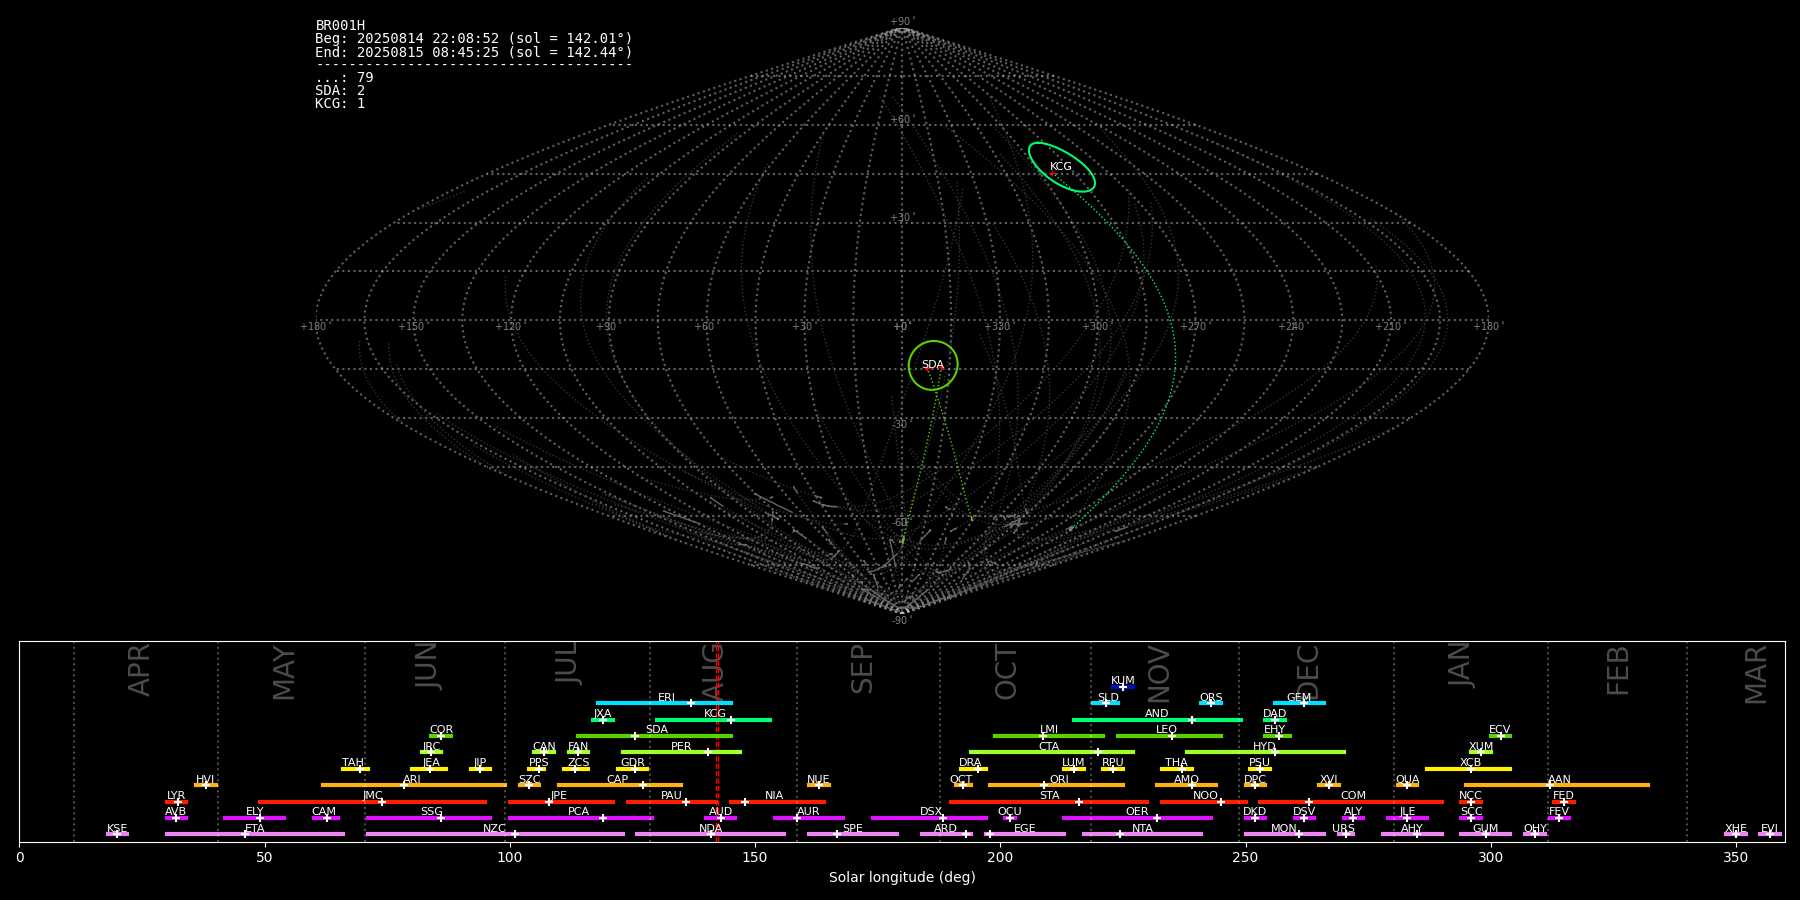Image resolution: width=1800 pixels, height=900 pixels.
Task: Select the STA red shower bar
Action: [x=1049, y=802]
